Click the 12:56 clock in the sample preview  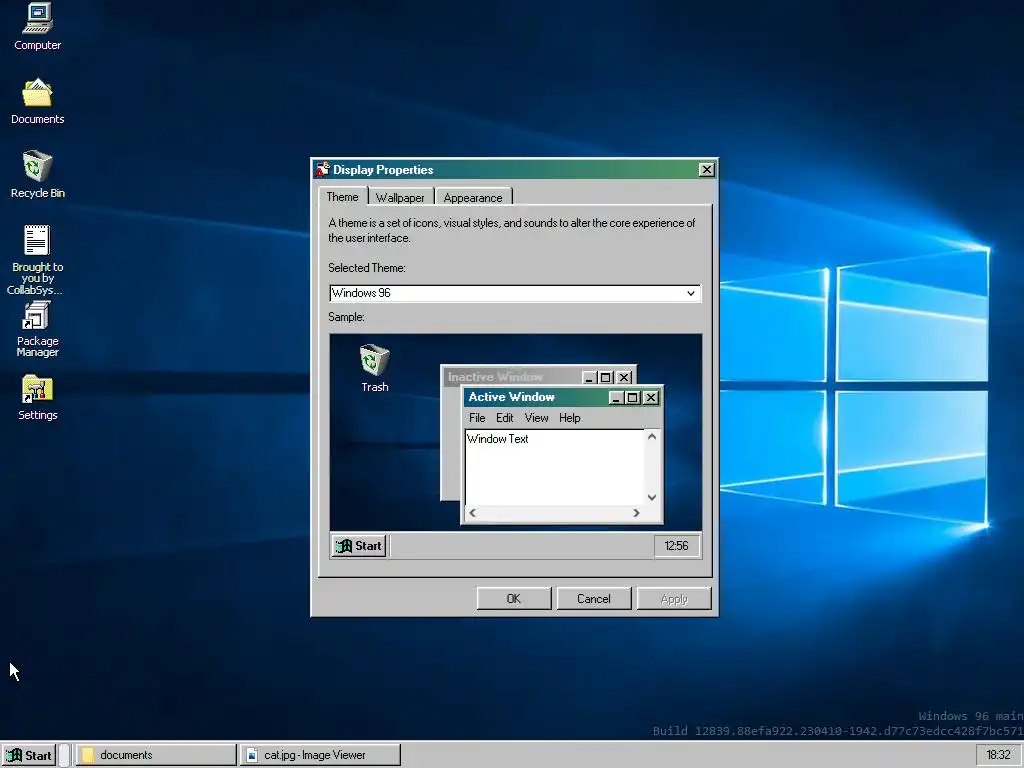click(x=677, y=546)
